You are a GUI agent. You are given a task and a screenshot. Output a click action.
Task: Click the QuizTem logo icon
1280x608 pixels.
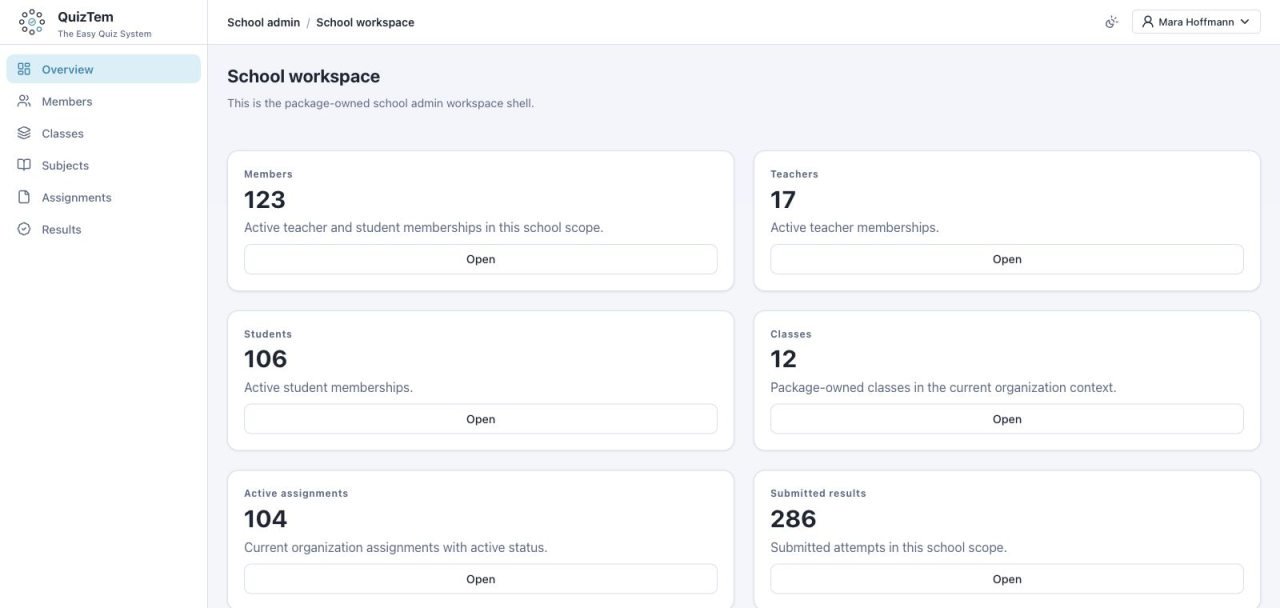click(x=32, y=22)
